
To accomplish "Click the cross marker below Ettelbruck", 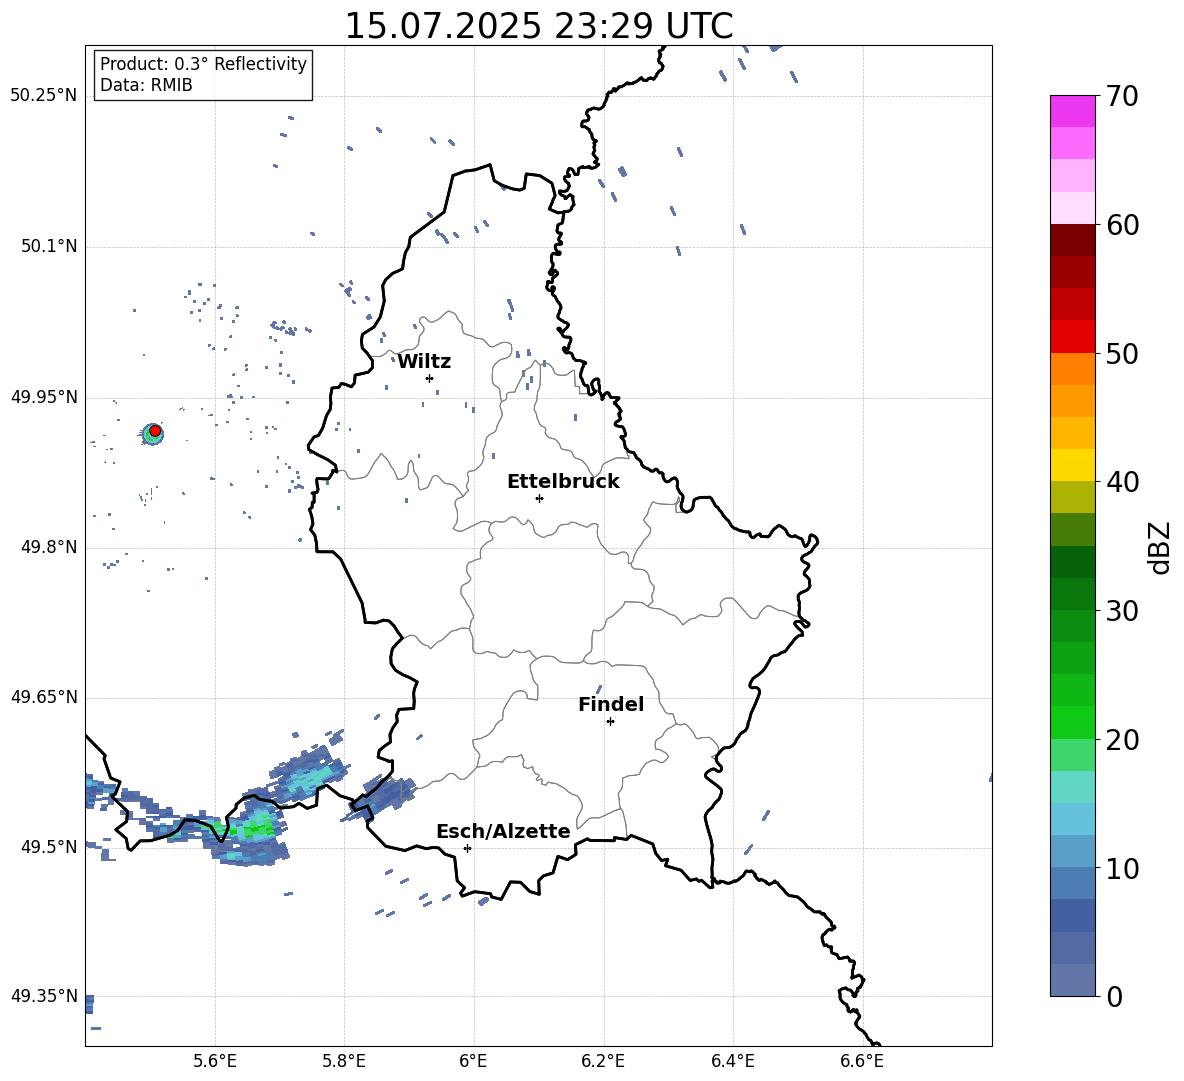I will [539, 498].
